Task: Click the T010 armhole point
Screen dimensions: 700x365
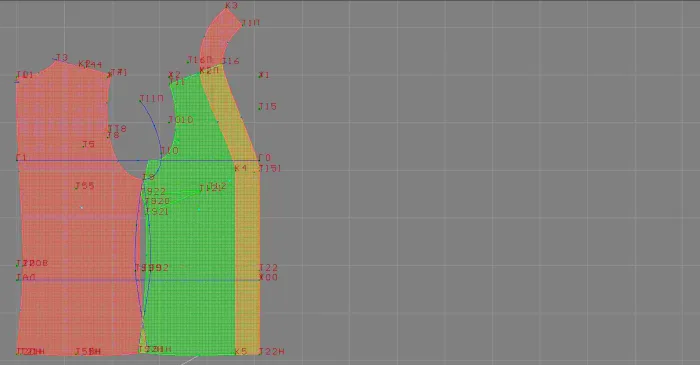Action: pyautogui.click(x=180, y=120)
